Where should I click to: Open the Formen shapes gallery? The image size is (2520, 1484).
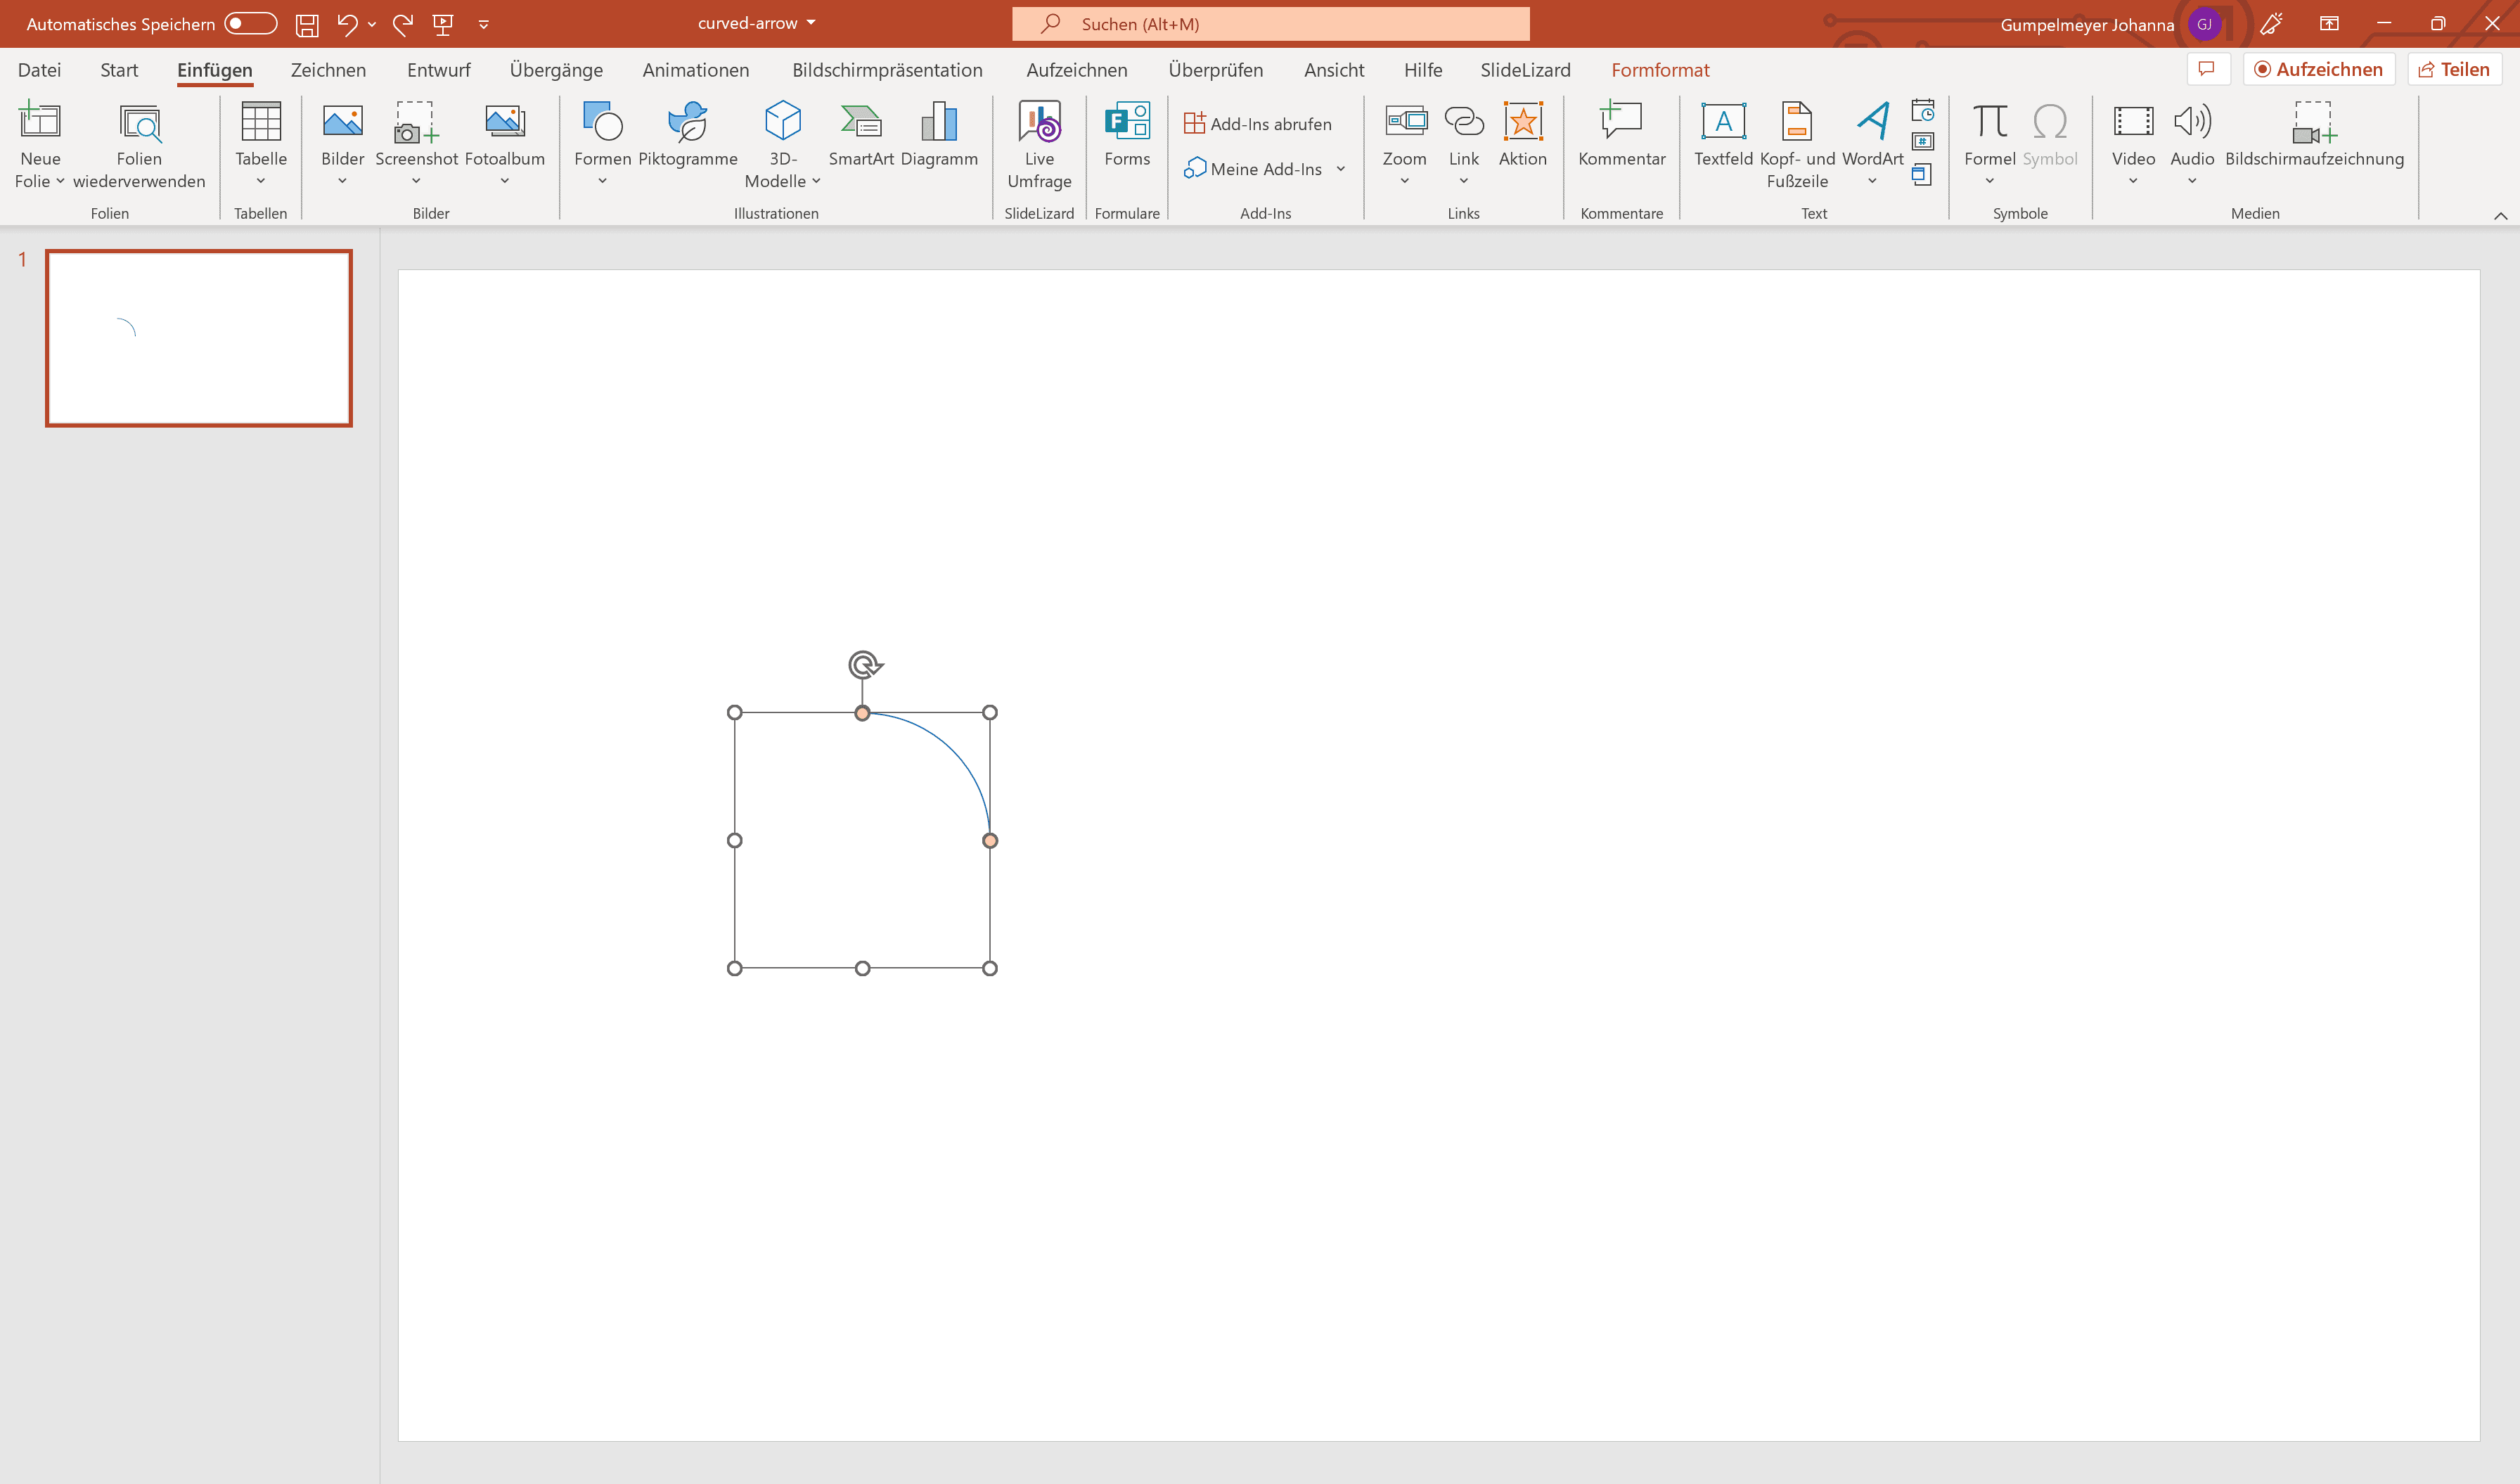(602, 140)
